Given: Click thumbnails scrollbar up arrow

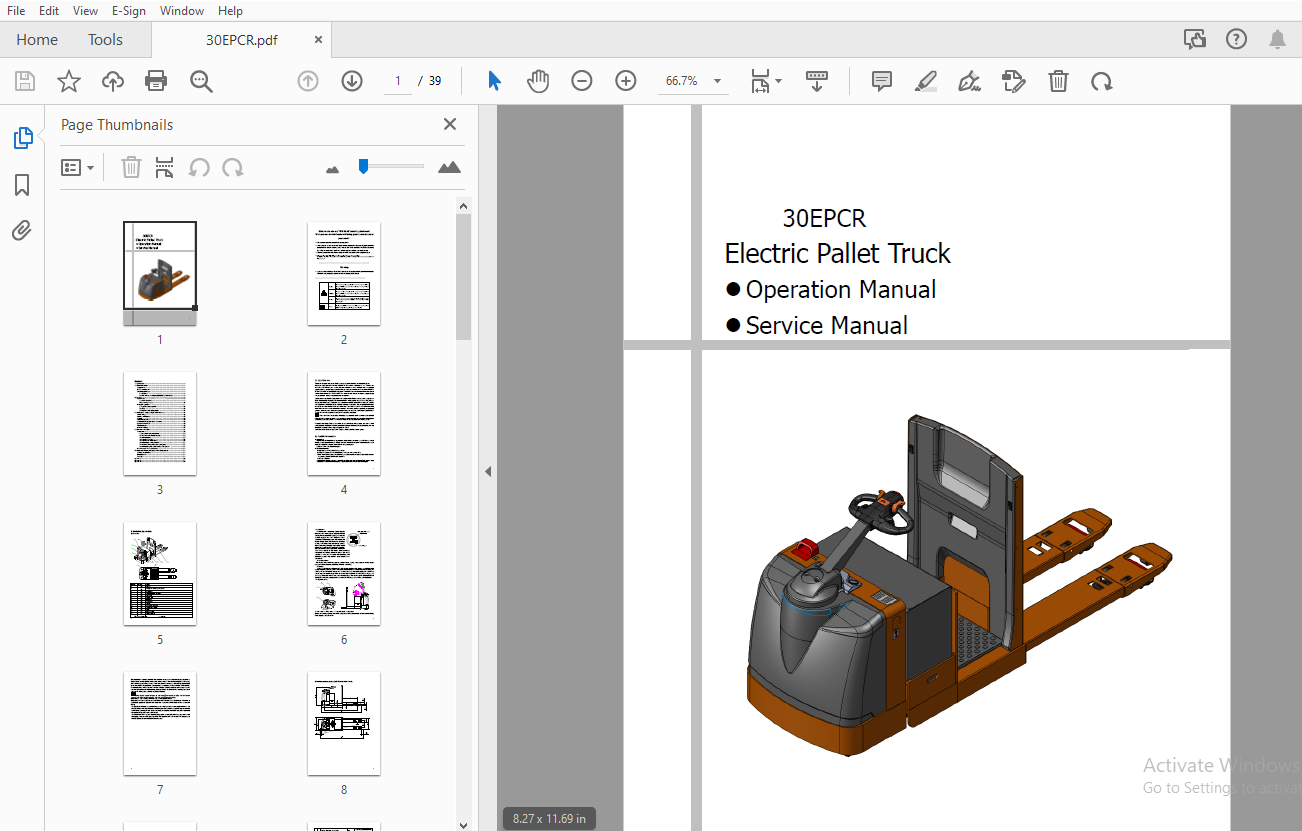Looking at the screenshot, I should pyautogui.click(x=463, y=206).
